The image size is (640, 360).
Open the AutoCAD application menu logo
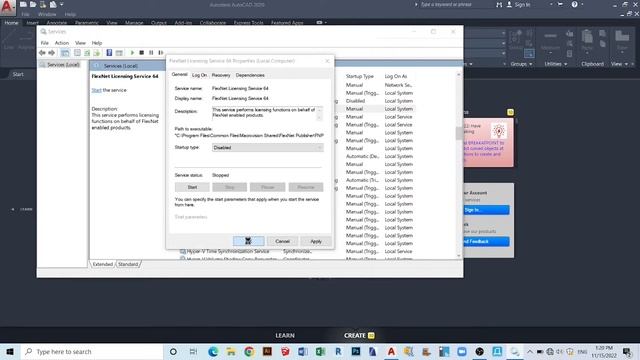pos(7,7)
